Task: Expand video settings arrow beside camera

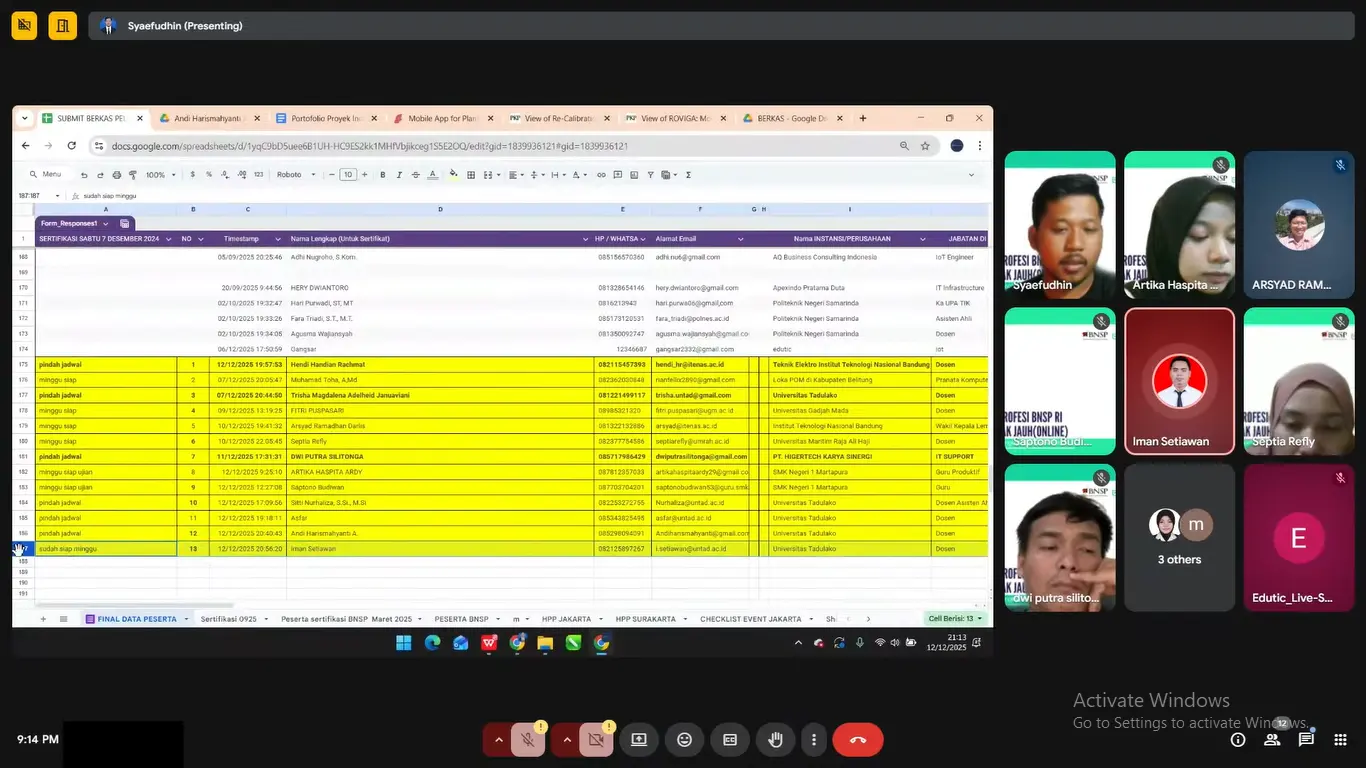Action: click(x=567, y=740)
